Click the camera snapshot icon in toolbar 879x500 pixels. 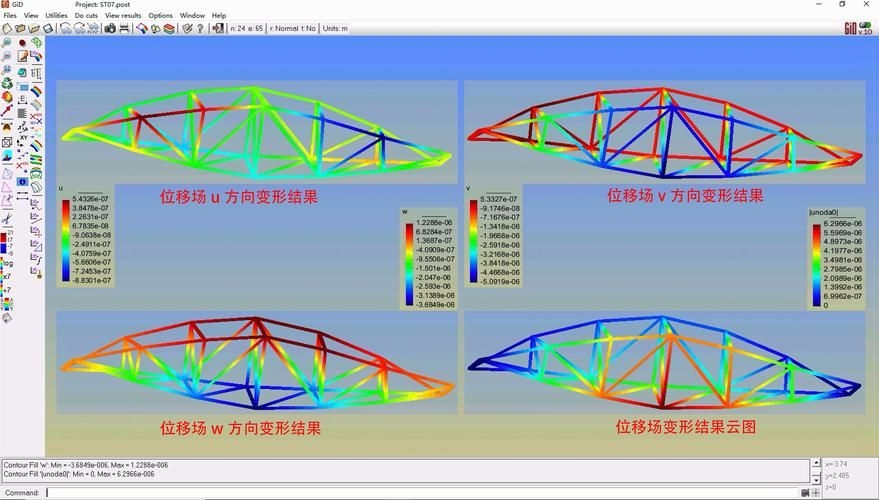(110, 29)
